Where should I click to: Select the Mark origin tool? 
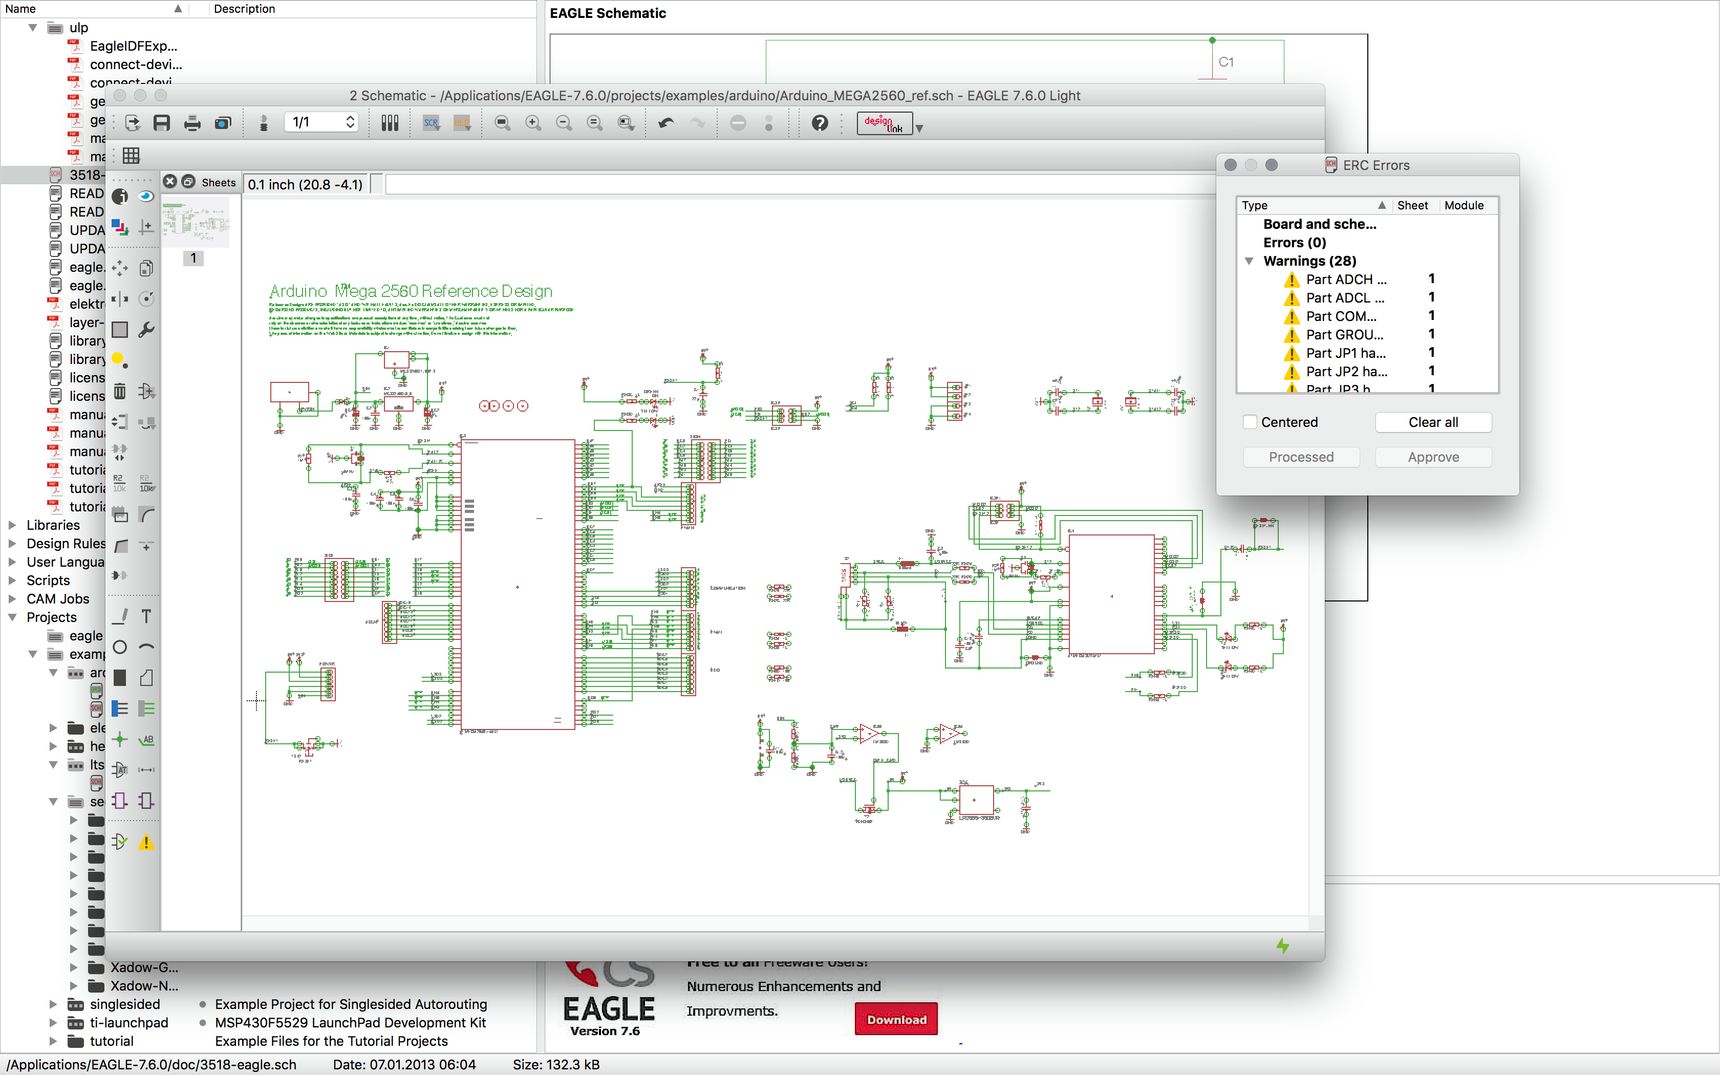(x=146, y=227)
